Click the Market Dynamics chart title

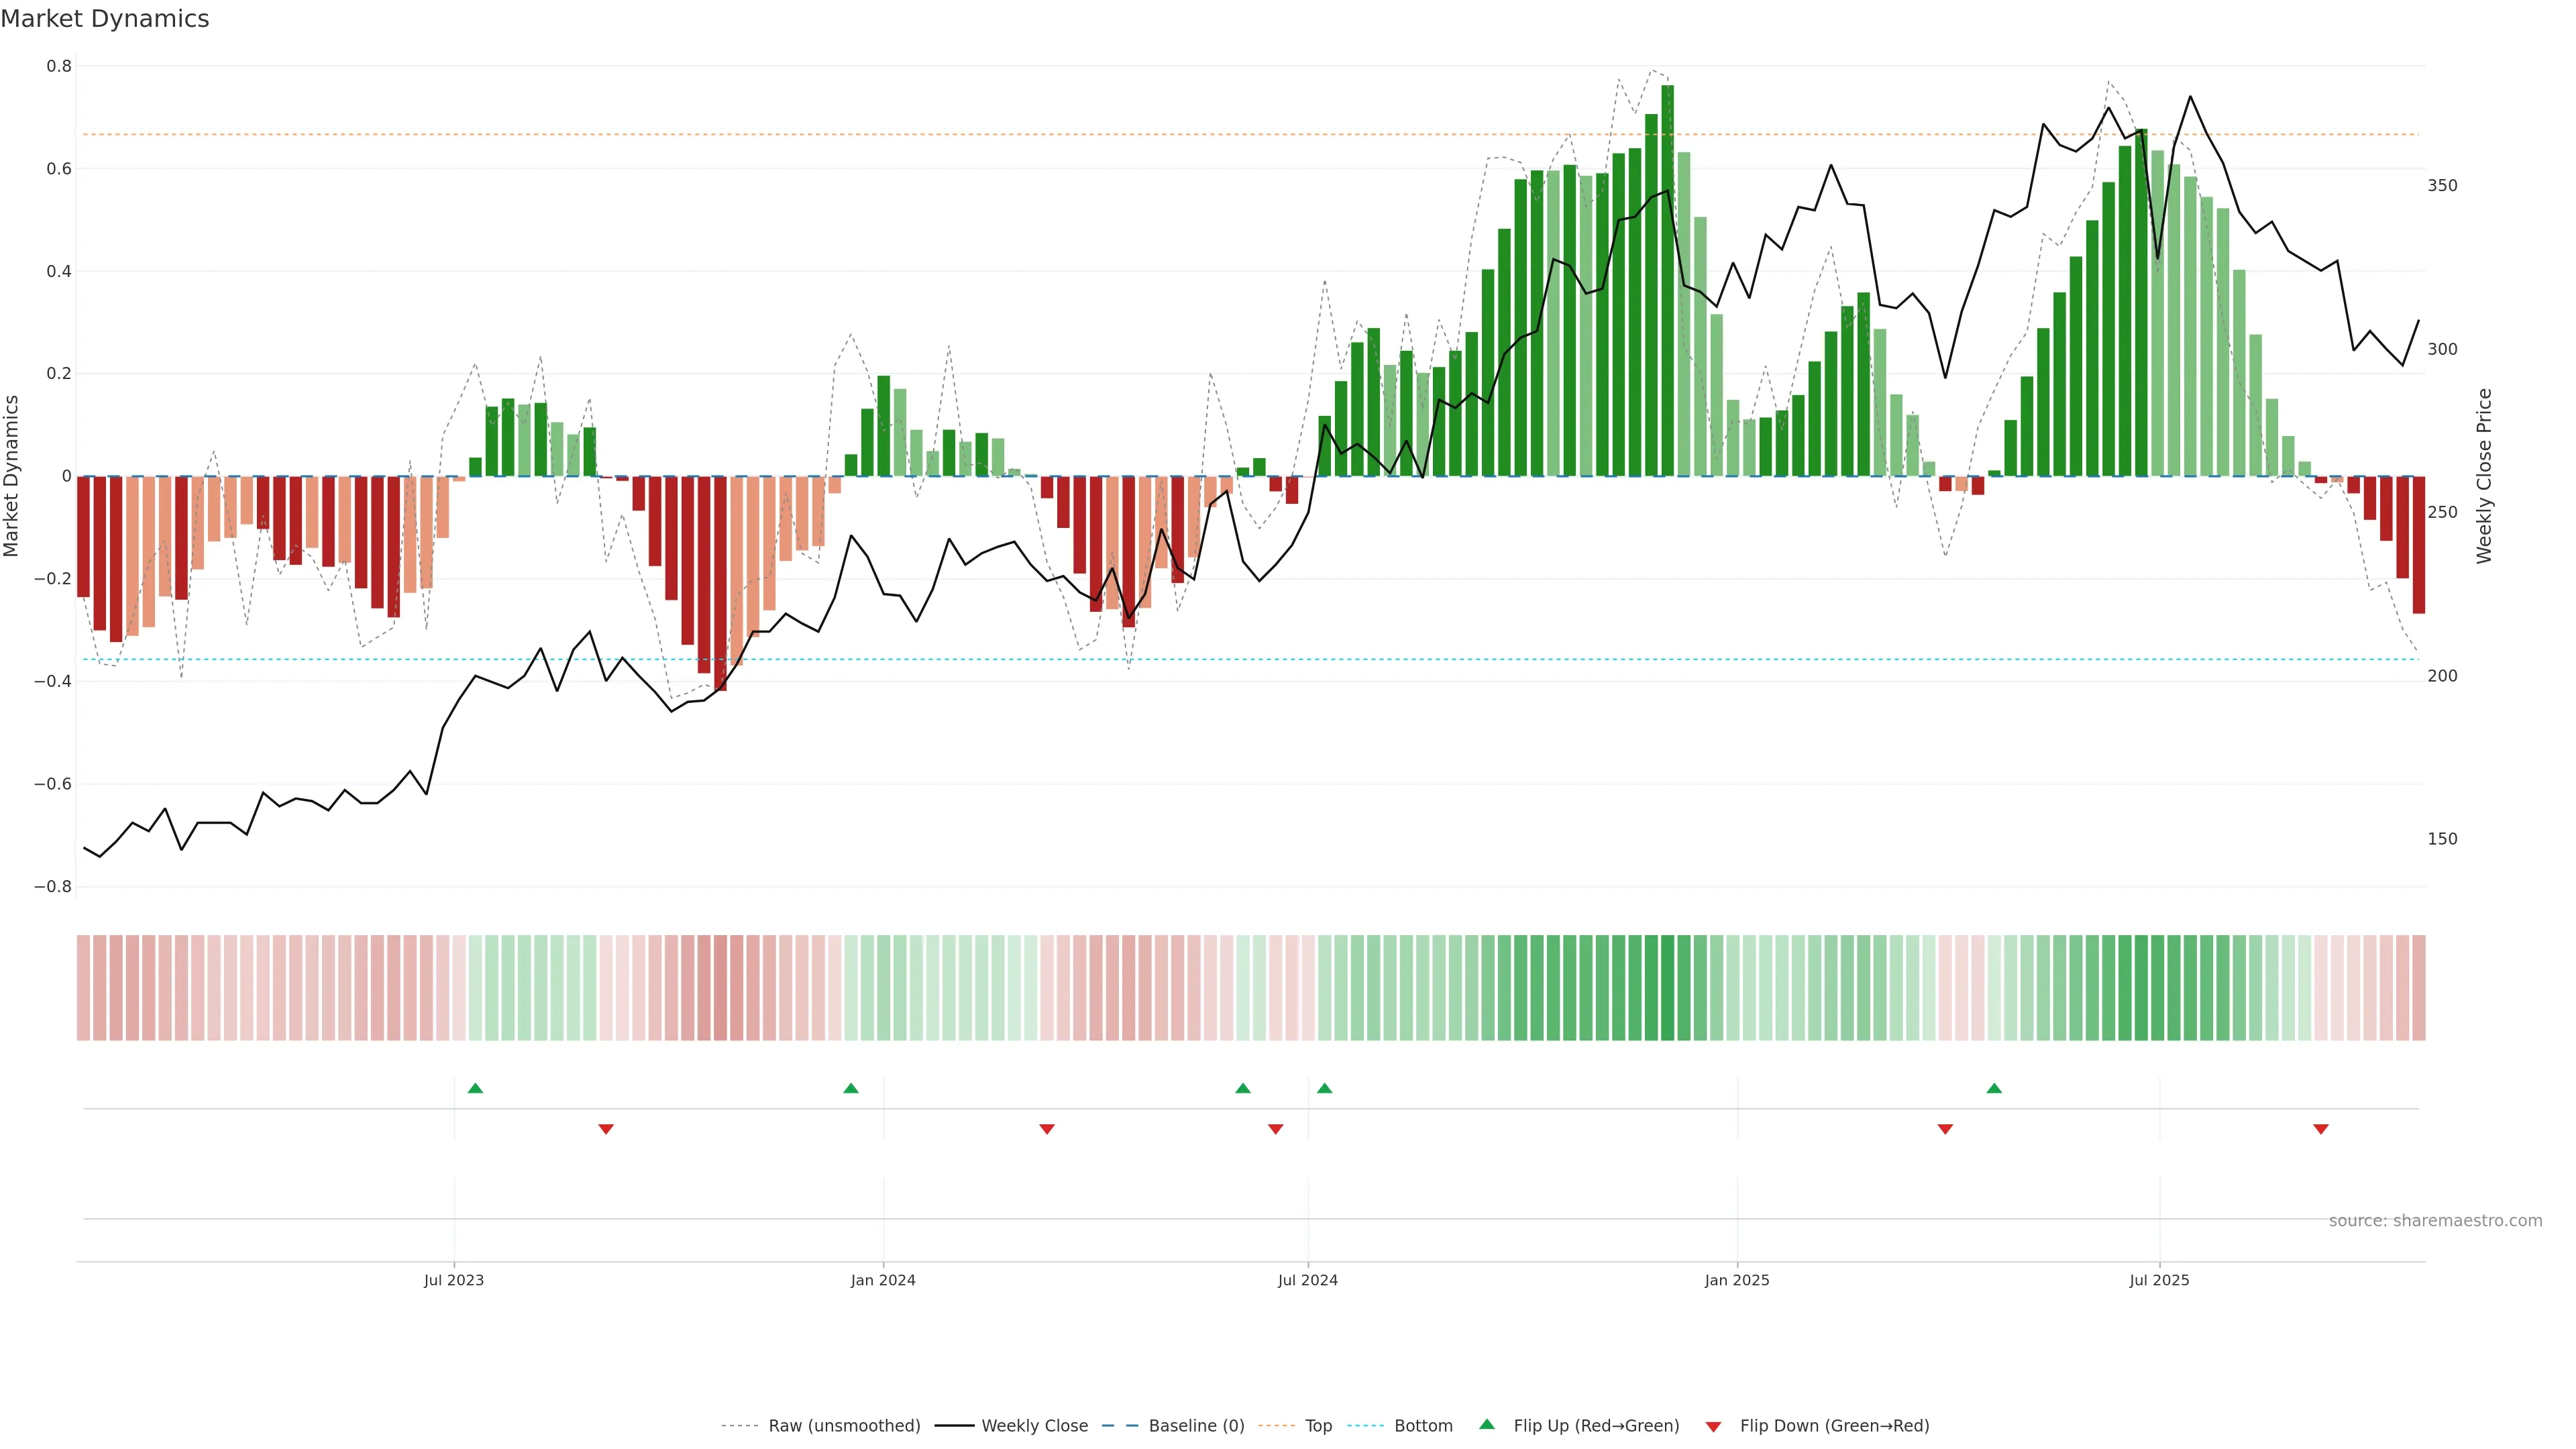[105, 19]
